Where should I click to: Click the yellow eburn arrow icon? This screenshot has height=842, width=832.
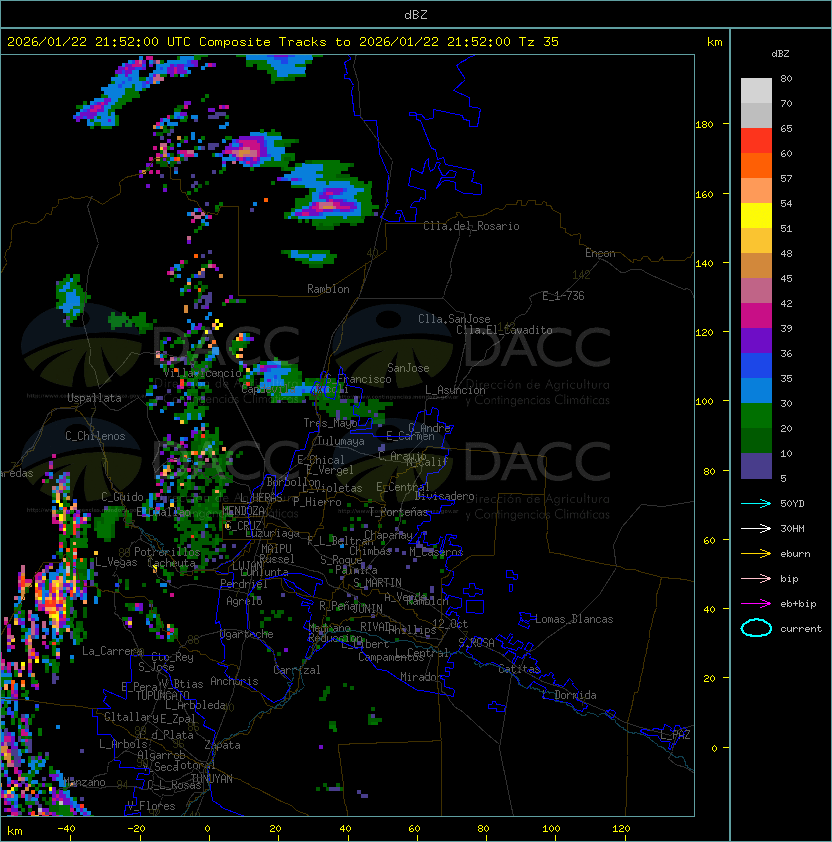[x=756, y=554]
